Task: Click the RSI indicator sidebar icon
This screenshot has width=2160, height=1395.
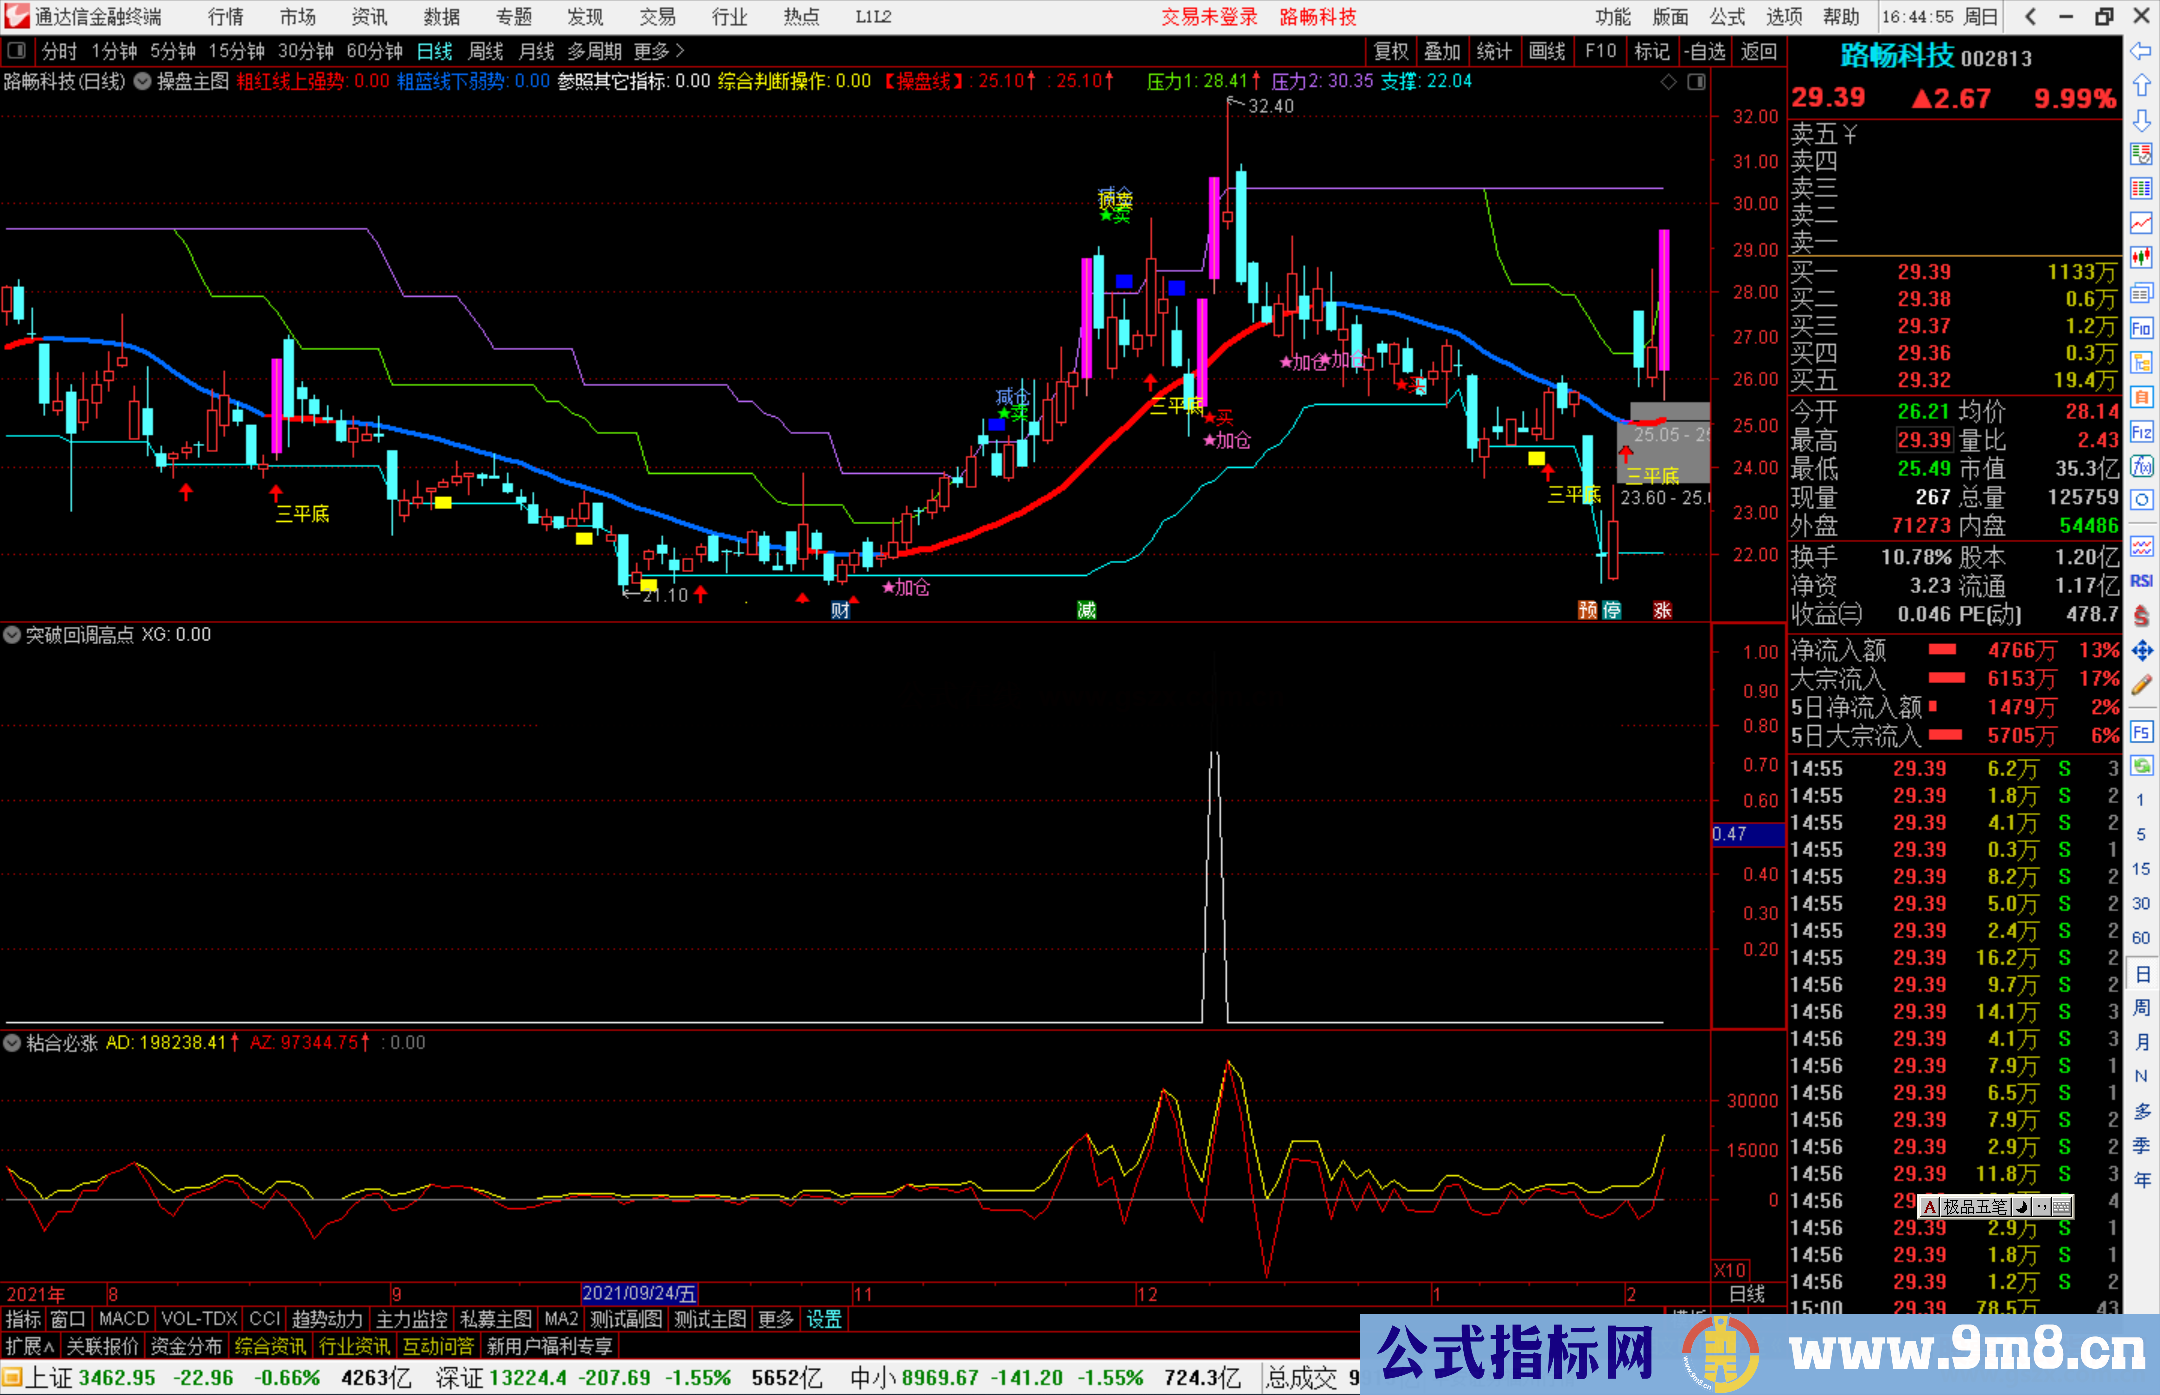Action: (2141, 581)
